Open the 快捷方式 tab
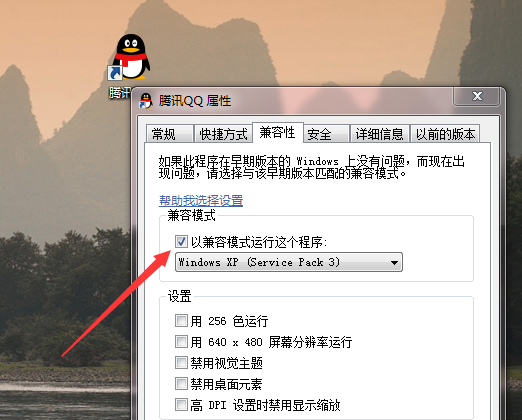 pos(223,134)
